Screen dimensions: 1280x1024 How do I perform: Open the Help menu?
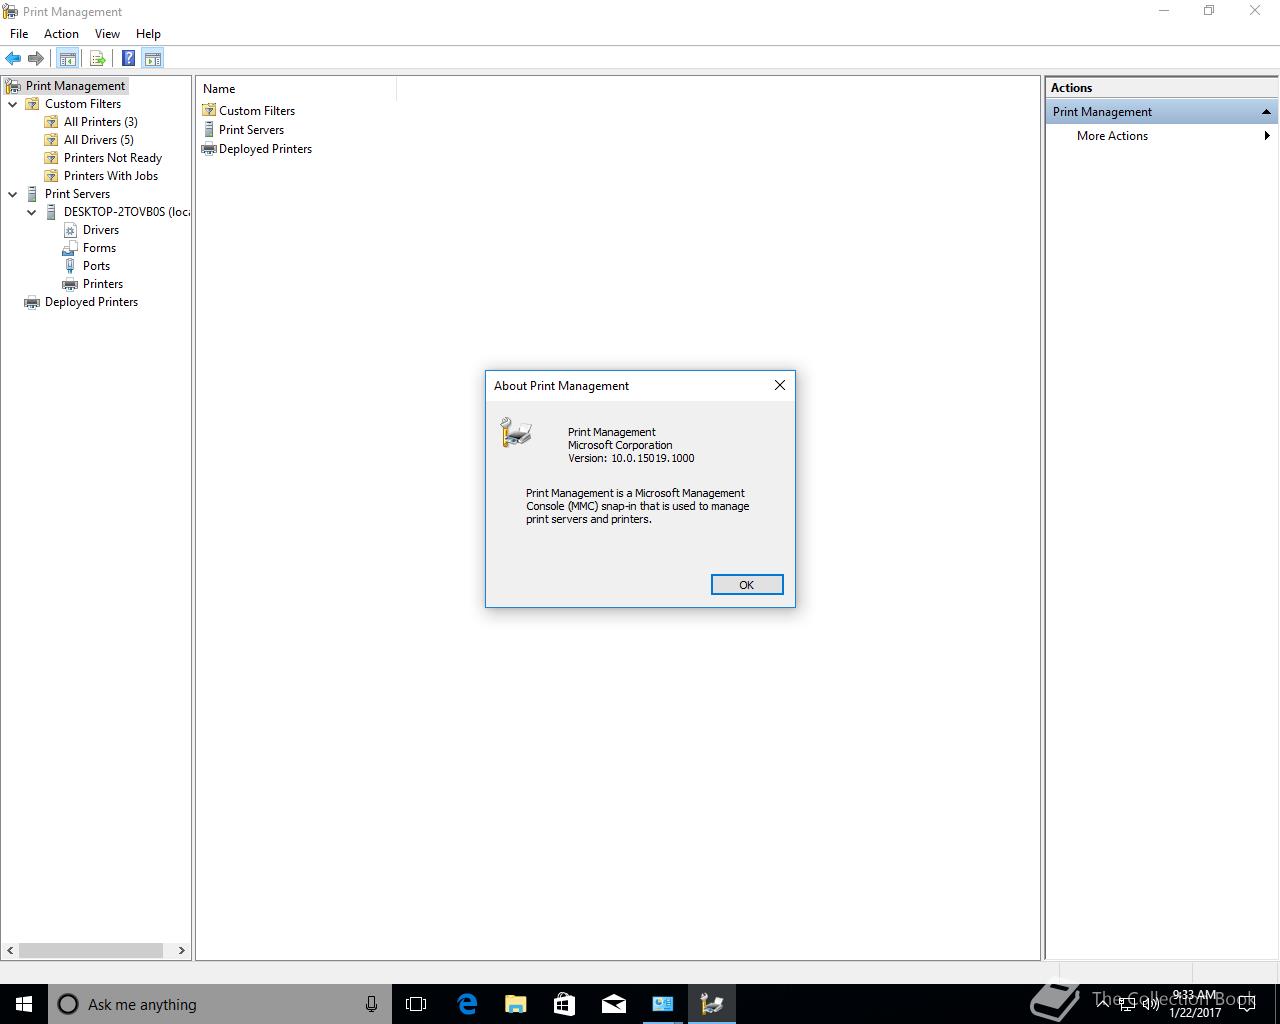[148, 34]
